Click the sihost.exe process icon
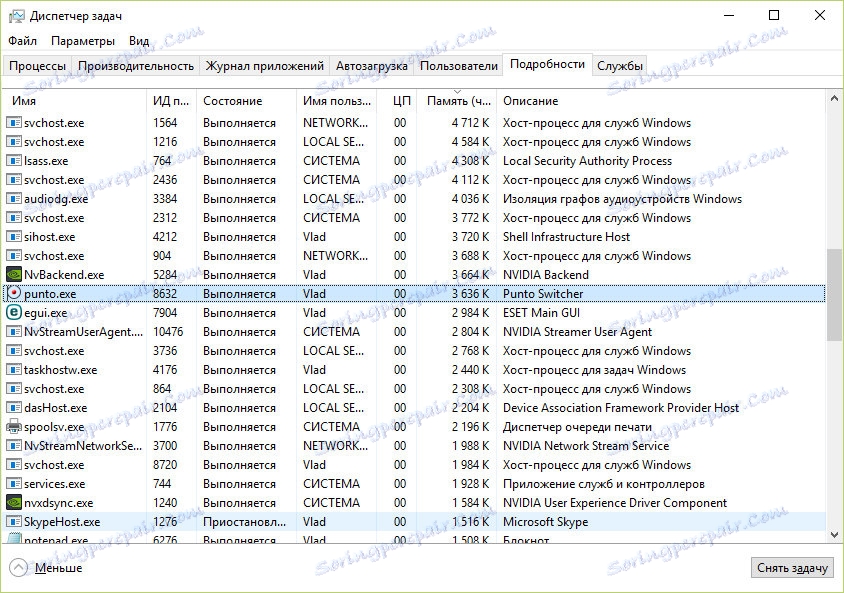 tap(13, 237)
